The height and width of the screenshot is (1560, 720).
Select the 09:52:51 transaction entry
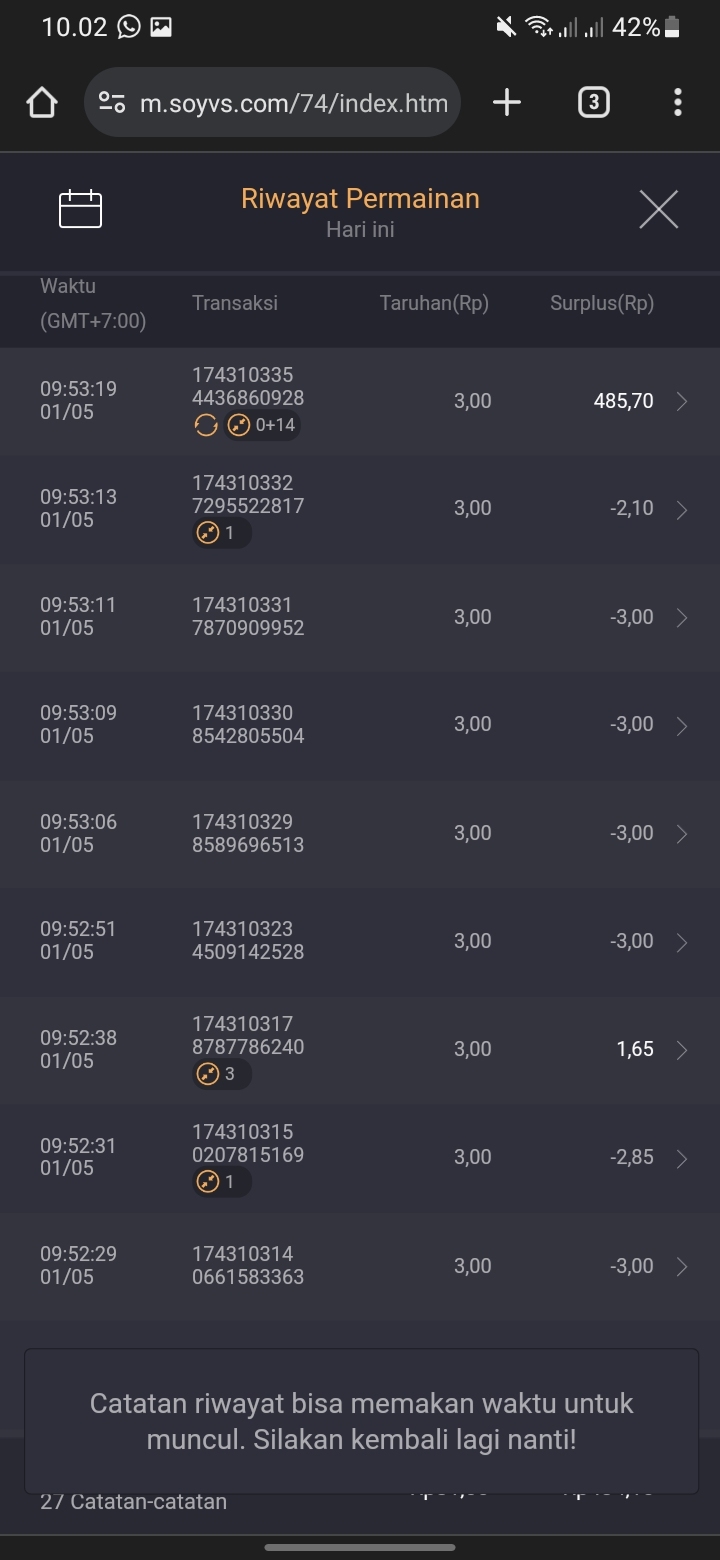click(x=360, y=941)
